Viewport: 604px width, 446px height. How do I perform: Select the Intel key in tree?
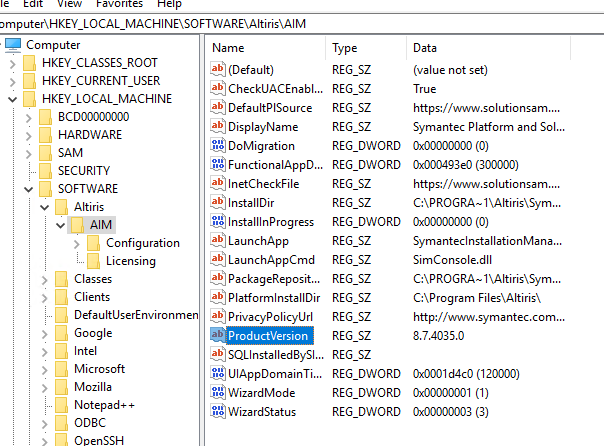[85, 351]
